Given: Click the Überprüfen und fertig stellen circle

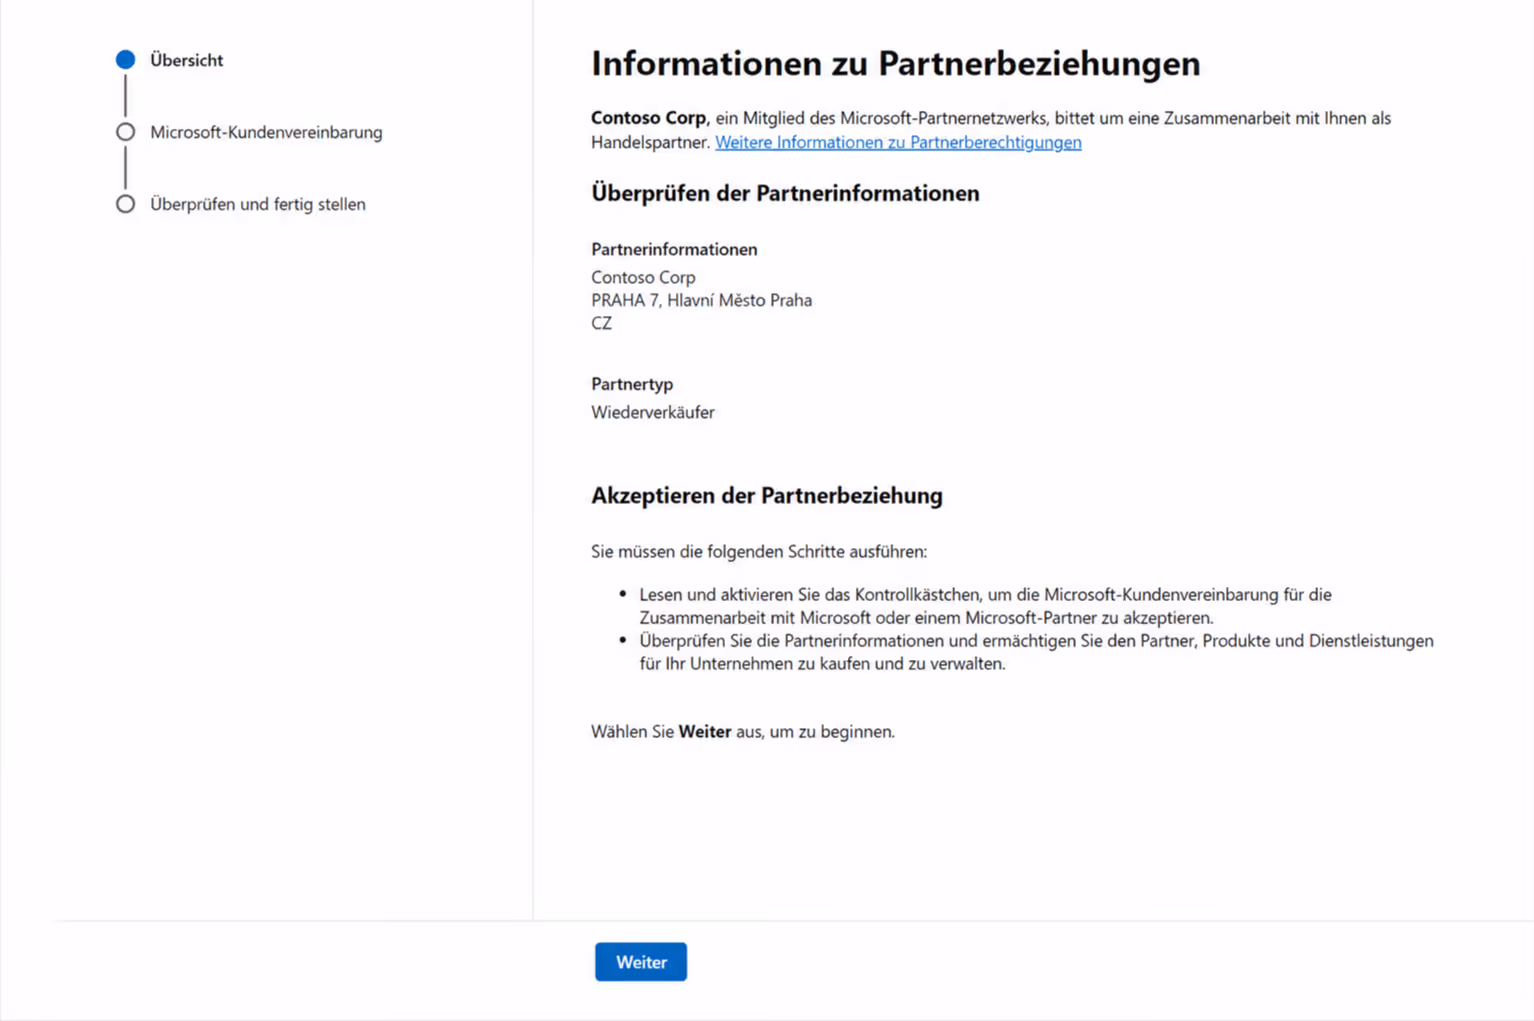Looking at the screenshot, I should point(125,204).
